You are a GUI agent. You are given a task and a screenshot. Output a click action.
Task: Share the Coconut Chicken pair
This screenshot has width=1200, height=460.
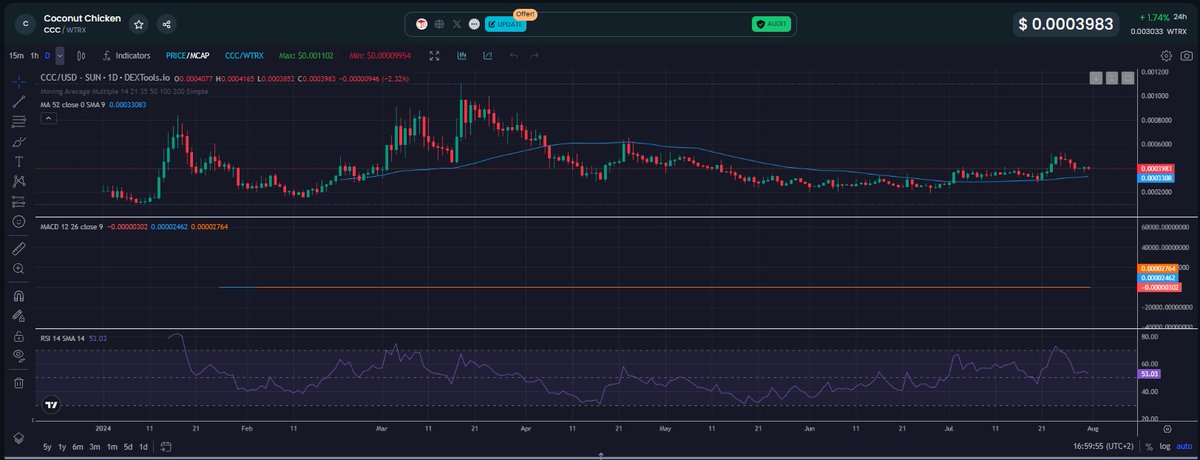166,23
